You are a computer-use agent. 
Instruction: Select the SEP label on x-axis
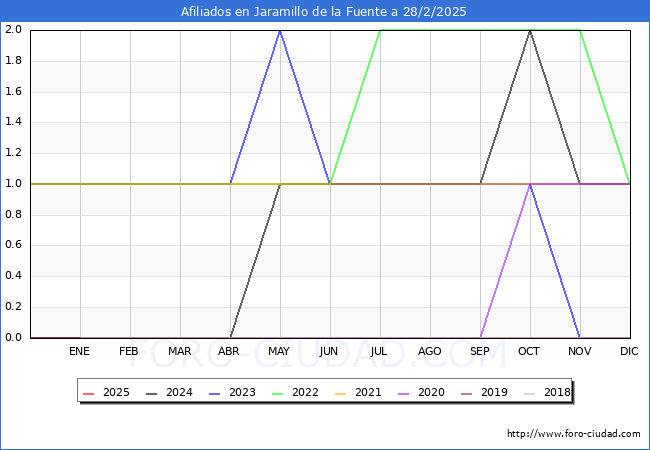[x=480, y=351]
